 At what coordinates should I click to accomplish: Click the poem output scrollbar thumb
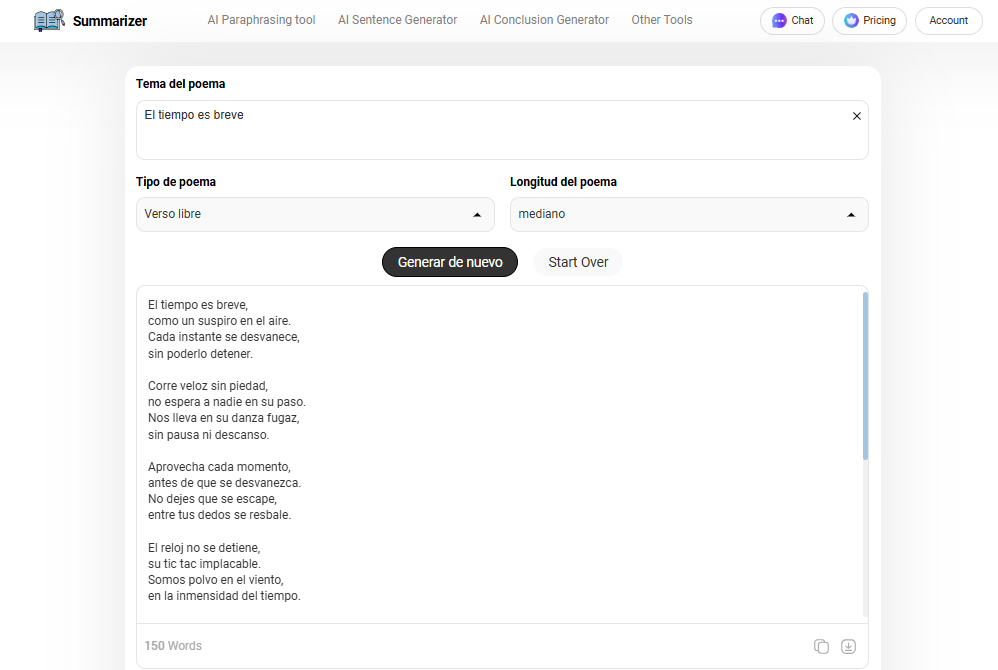tap(865, 375)
